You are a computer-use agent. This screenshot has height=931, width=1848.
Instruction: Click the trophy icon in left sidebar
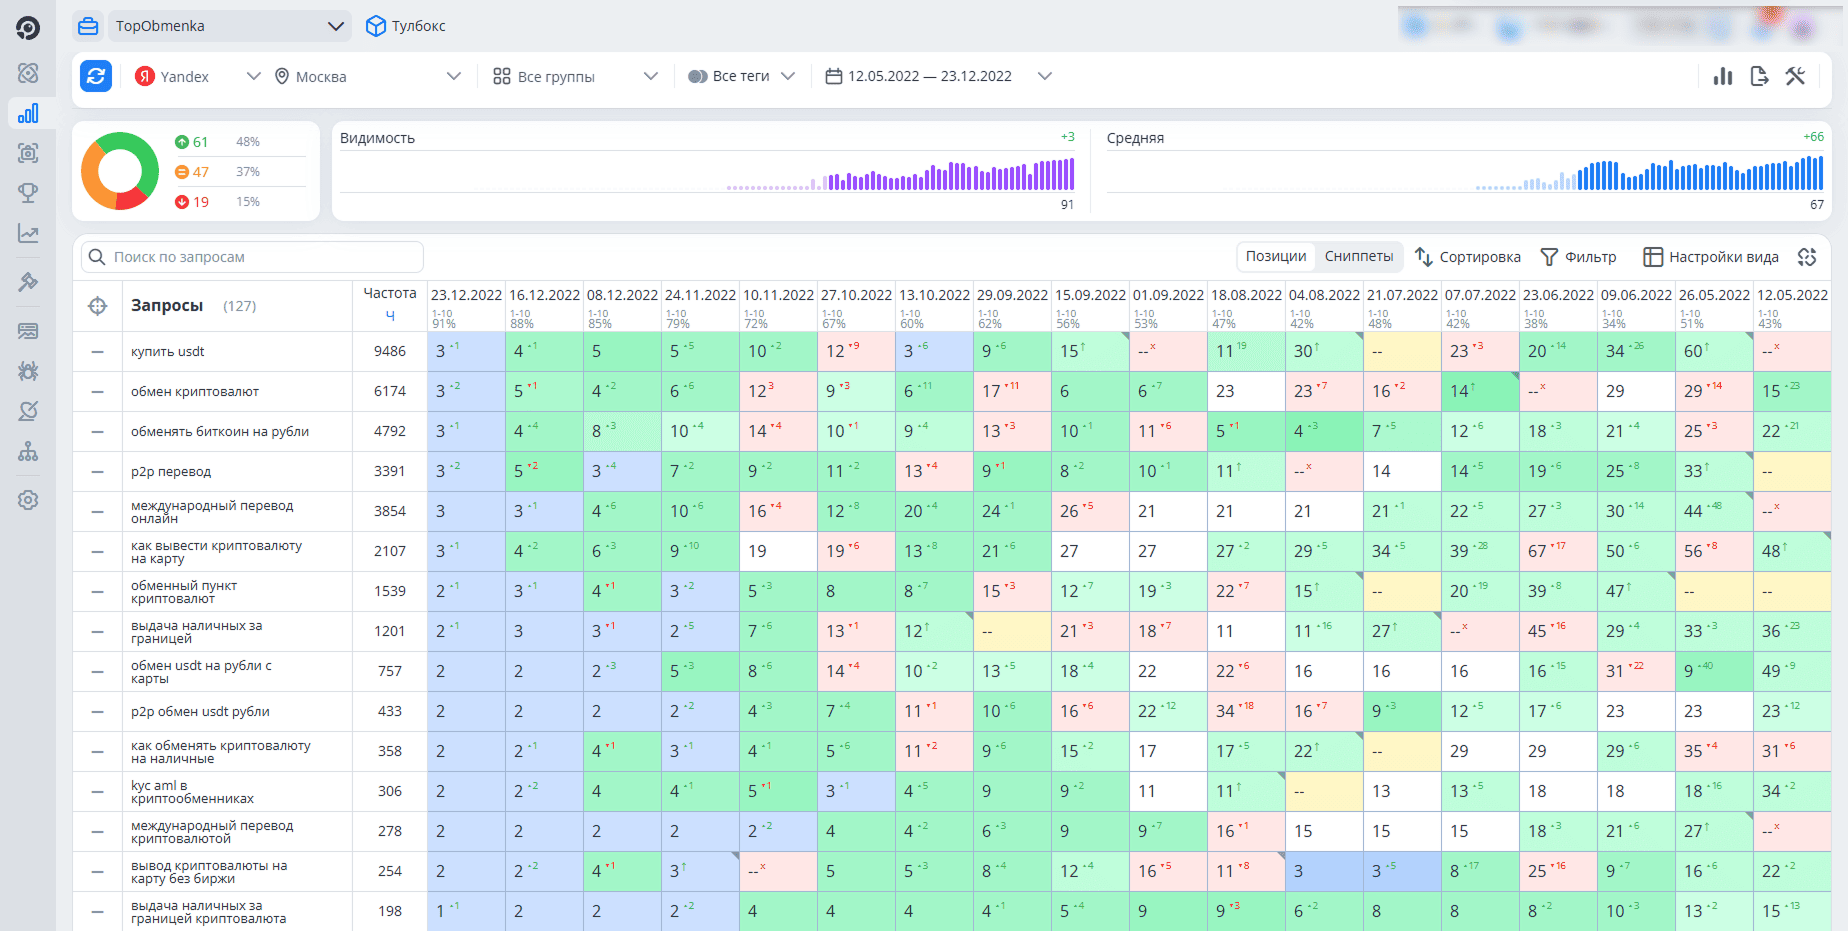pos(28,193)
